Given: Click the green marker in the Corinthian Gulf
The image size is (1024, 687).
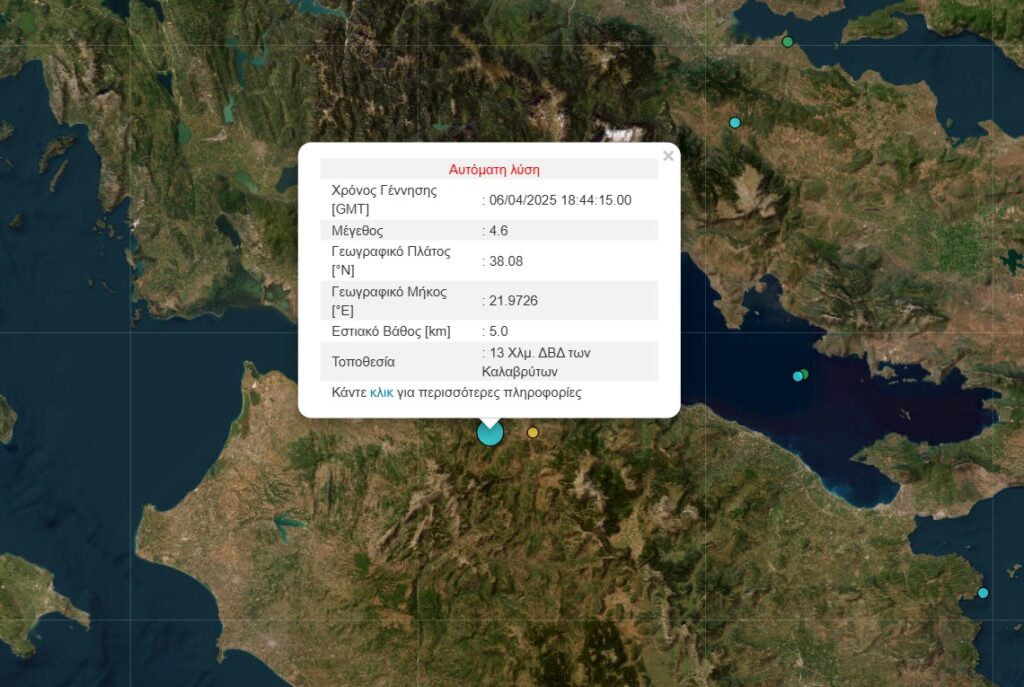Looking at the screenshot, I should [x=804, y=374].
